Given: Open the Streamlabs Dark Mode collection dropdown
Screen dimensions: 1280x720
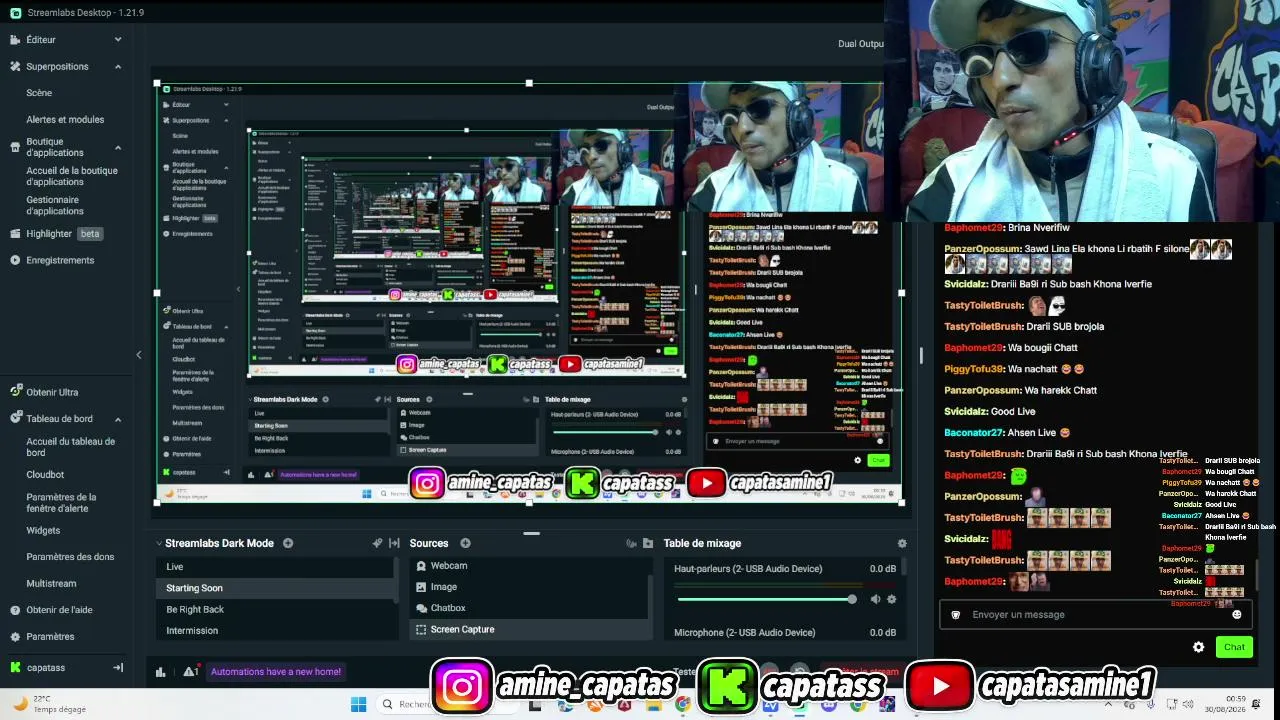Looking at the screenshot, I should click(x=219, y=543).
